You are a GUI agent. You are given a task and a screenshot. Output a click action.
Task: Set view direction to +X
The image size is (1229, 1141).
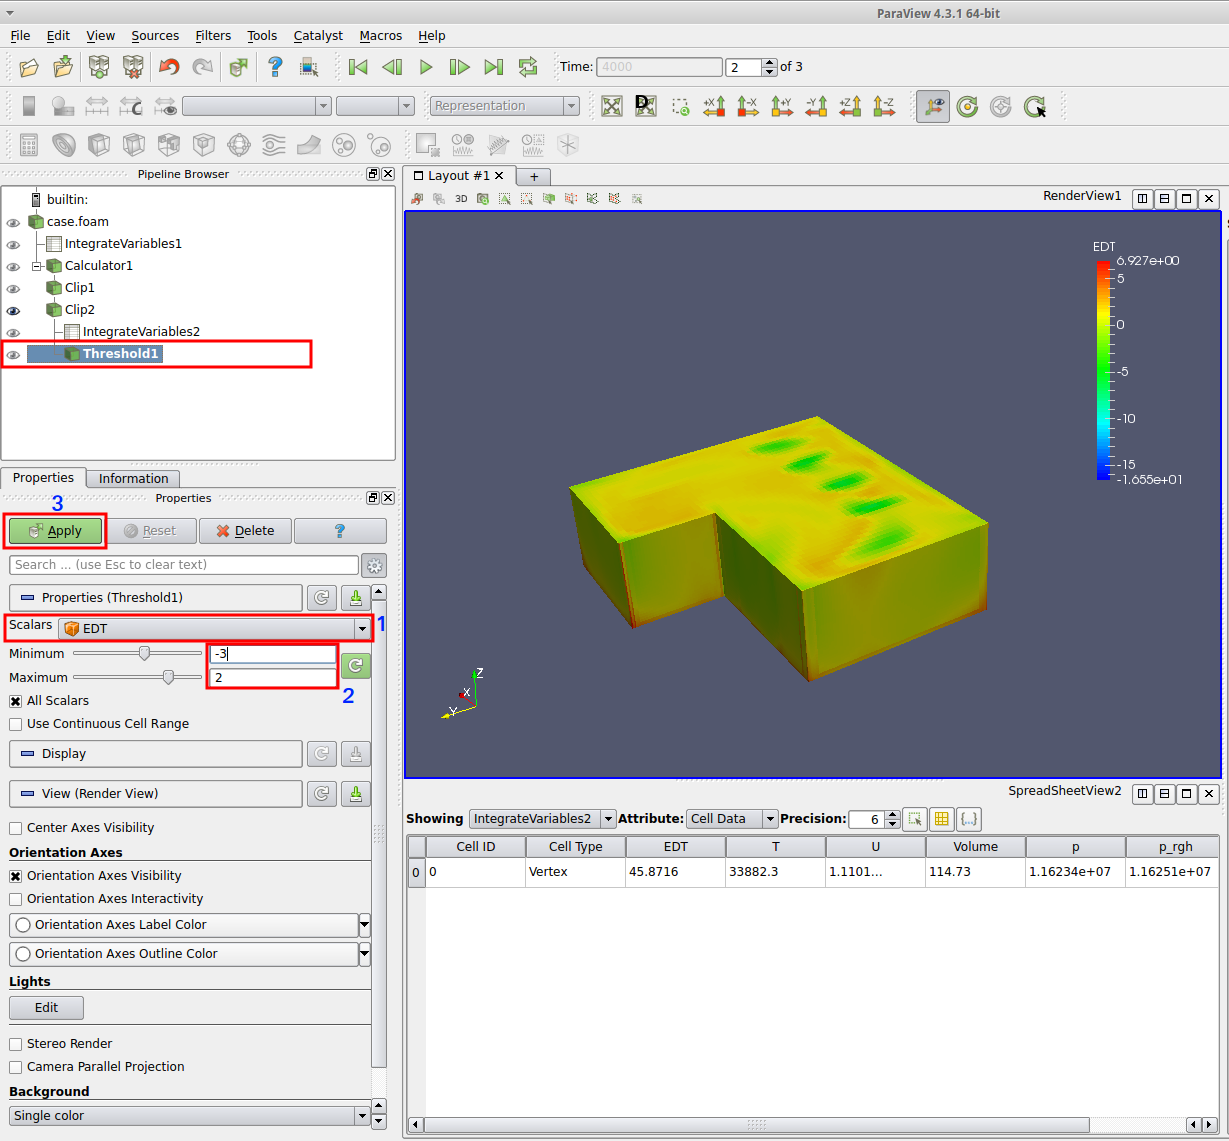coord(714,106)
